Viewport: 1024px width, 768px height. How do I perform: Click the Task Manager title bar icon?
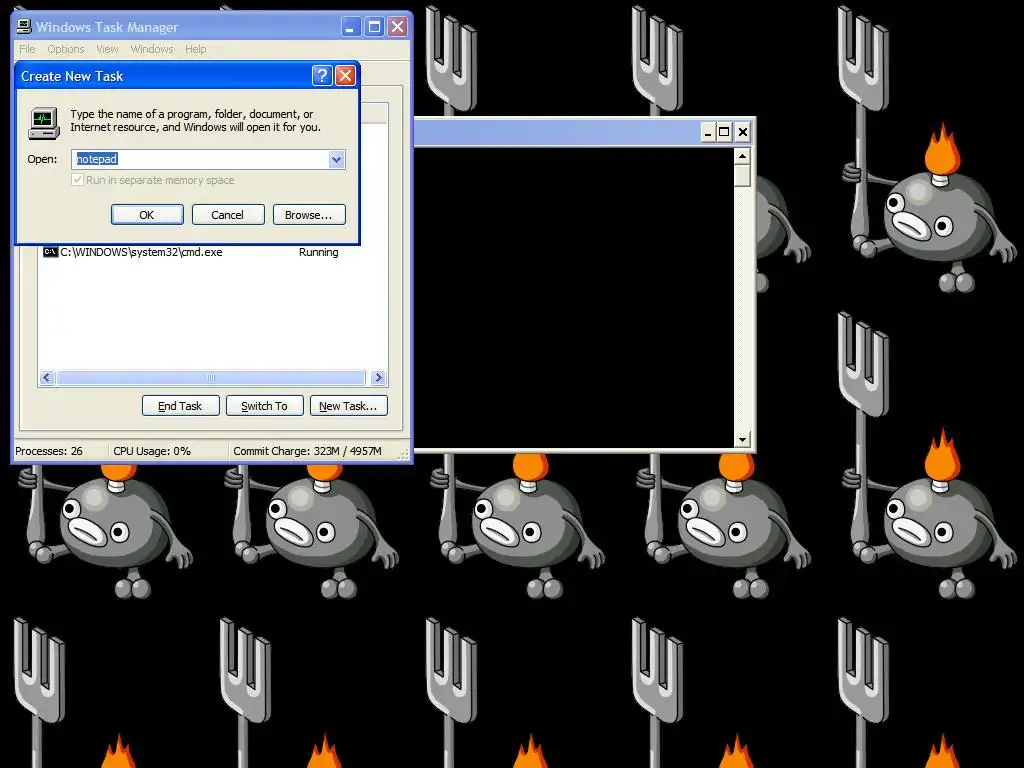click(x=24, y=27)
